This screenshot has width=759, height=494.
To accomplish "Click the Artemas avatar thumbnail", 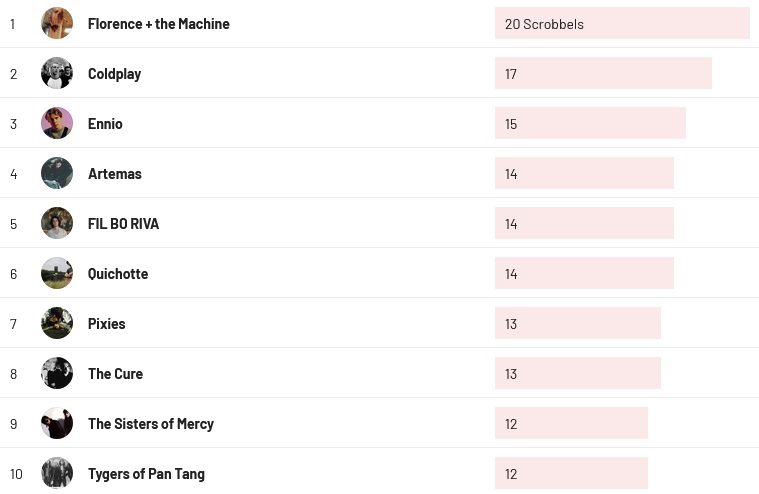I will pos(57,173).
